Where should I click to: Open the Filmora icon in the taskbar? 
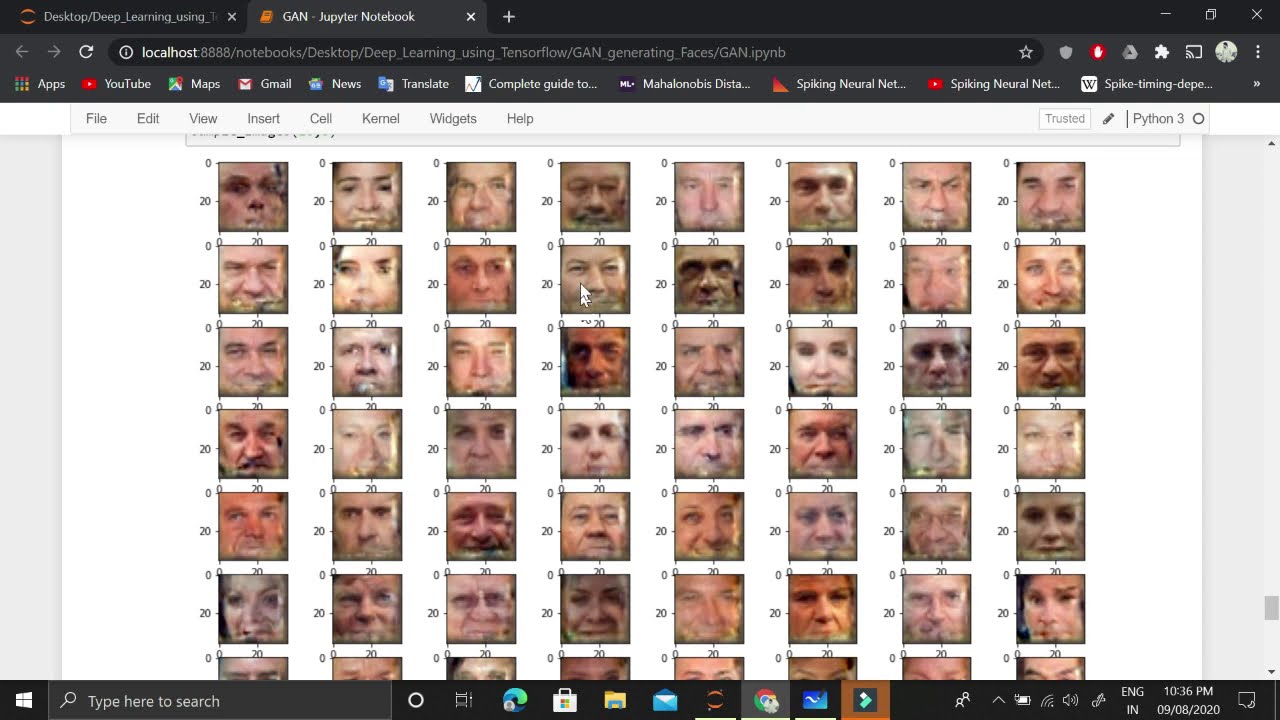(865, 700)
